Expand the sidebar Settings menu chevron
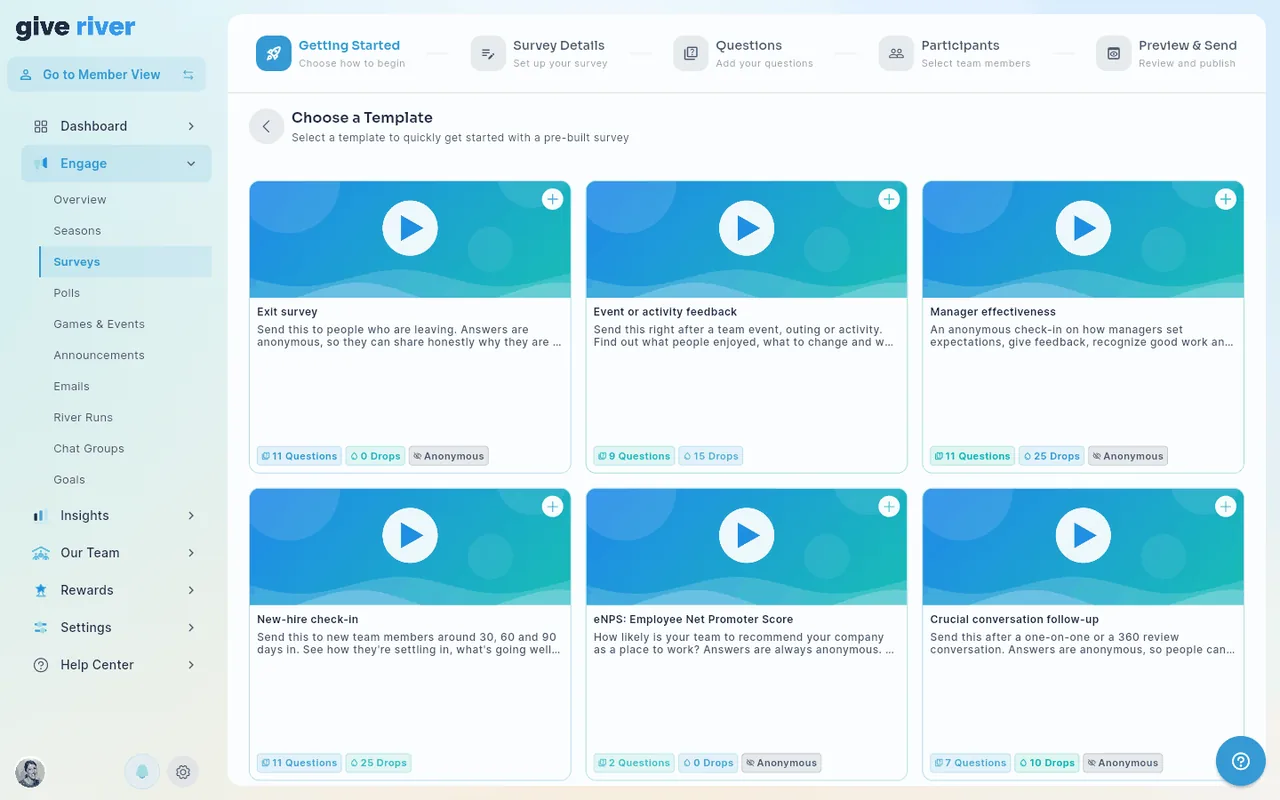Screen dimensions: 1280x800 [x=191, y=628]
